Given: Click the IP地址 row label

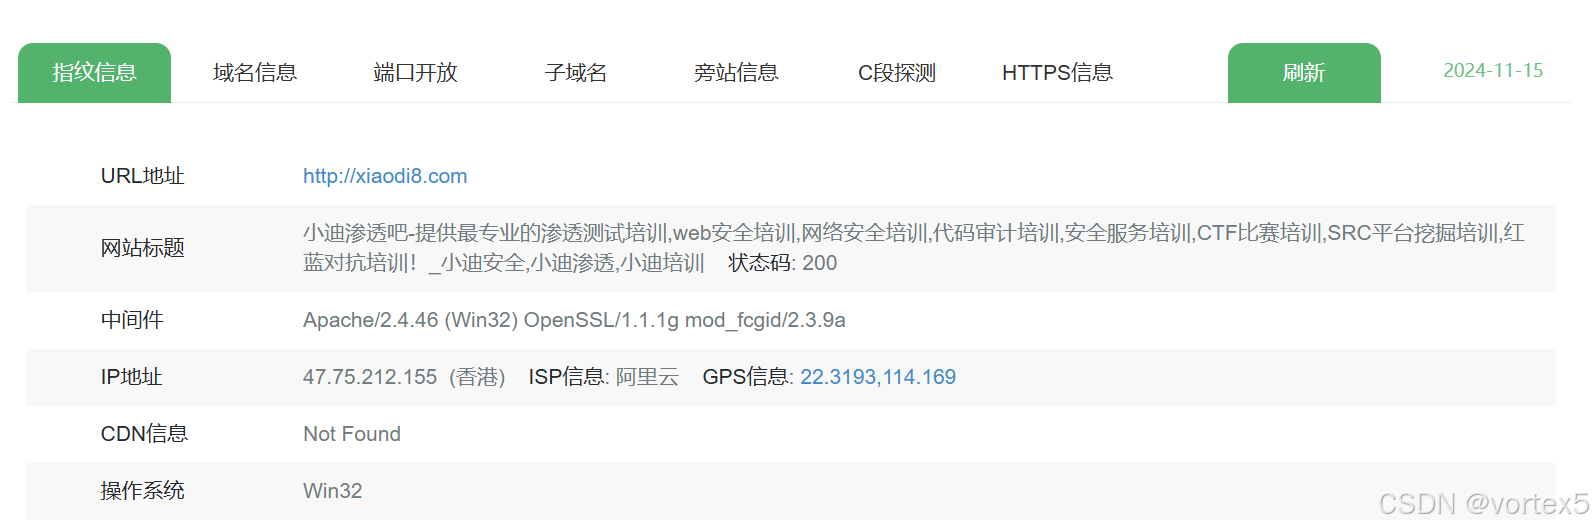Looking at the screenshot, I should click(131, 377).
